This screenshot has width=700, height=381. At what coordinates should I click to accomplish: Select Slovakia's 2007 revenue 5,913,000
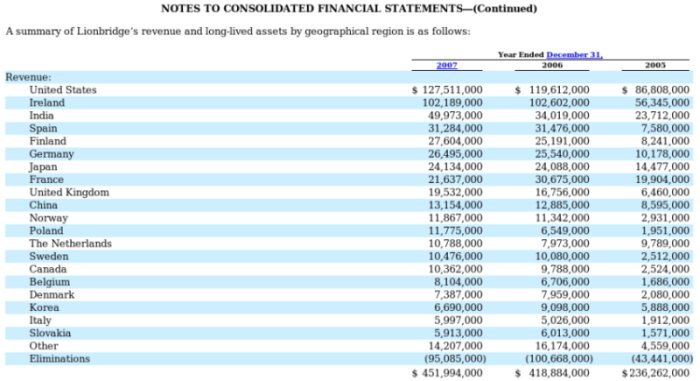[458, 333]
